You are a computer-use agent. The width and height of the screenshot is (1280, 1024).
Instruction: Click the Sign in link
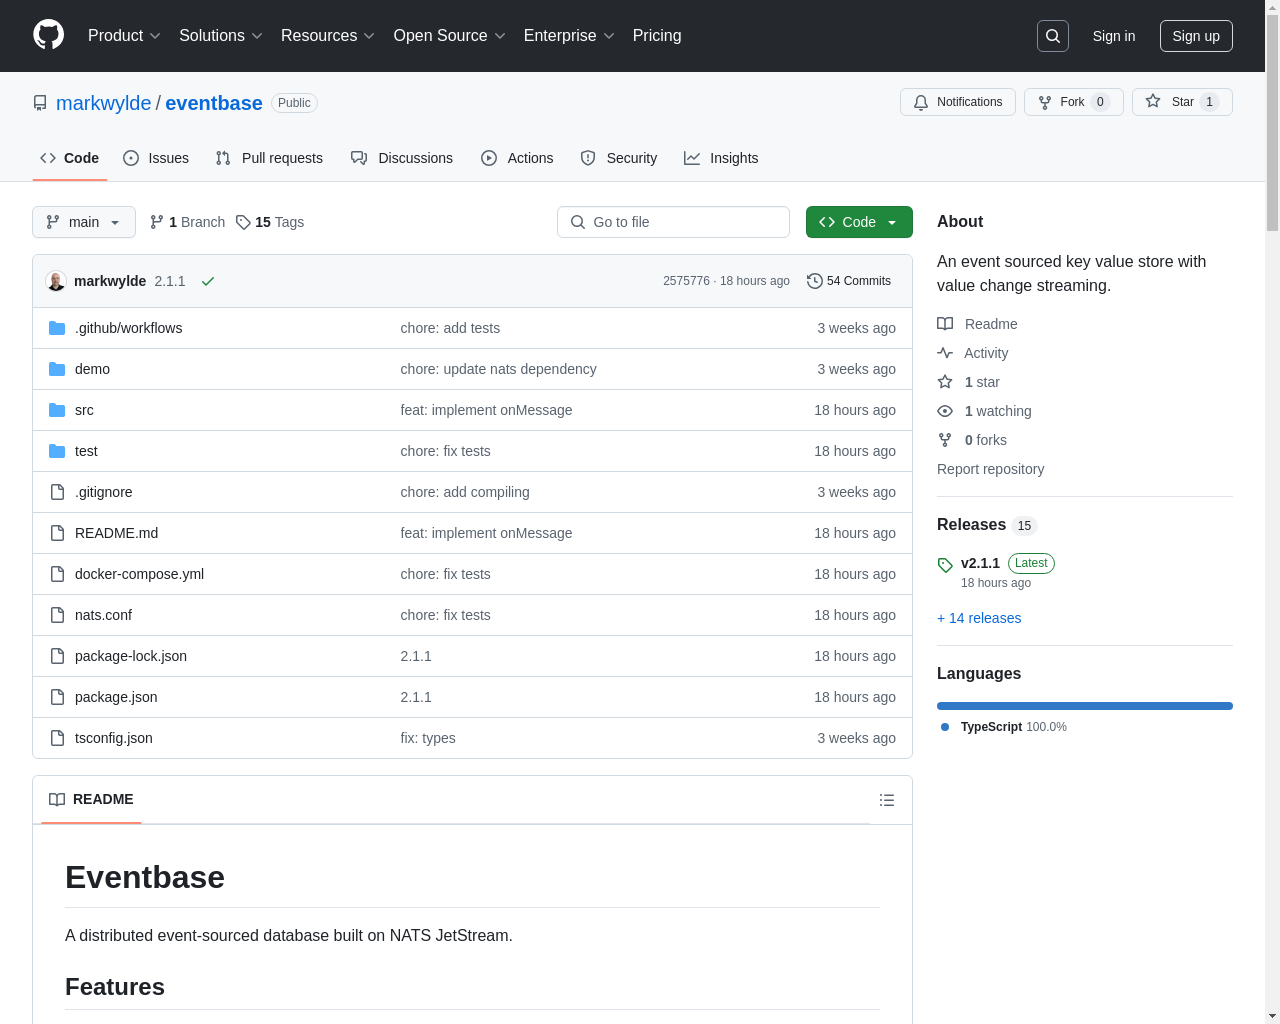pos(1114,36)
